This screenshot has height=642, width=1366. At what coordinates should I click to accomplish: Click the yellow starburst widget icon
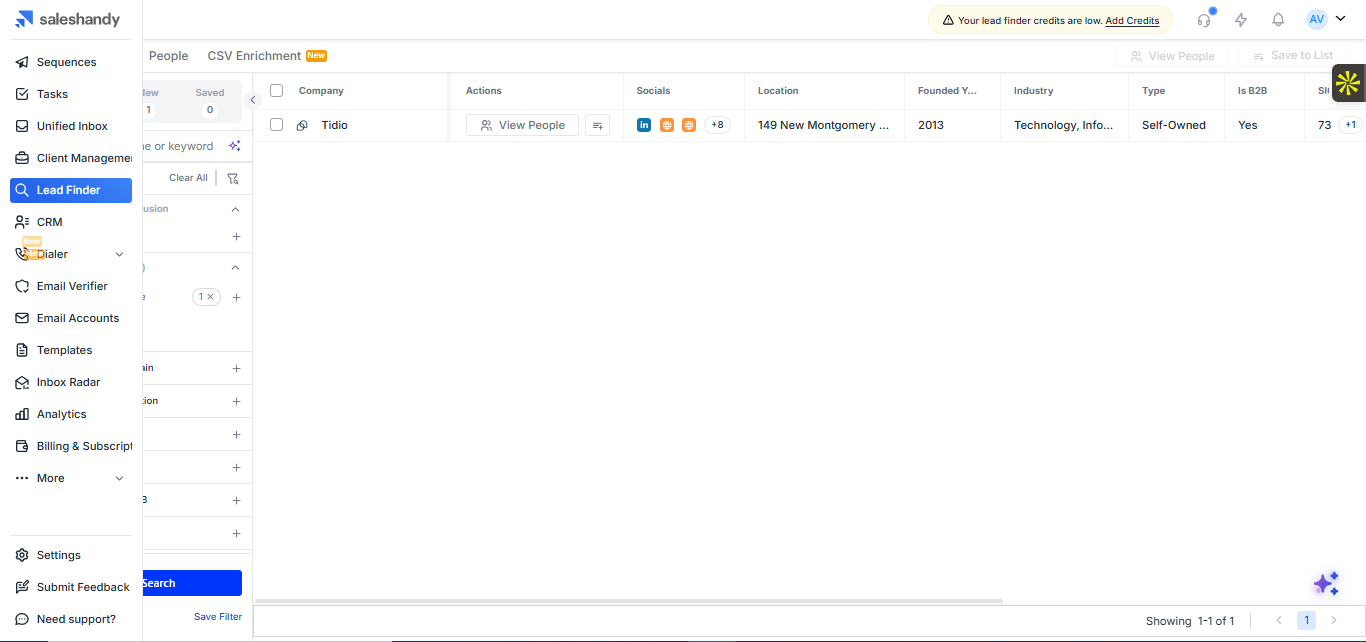[1348, 83]
